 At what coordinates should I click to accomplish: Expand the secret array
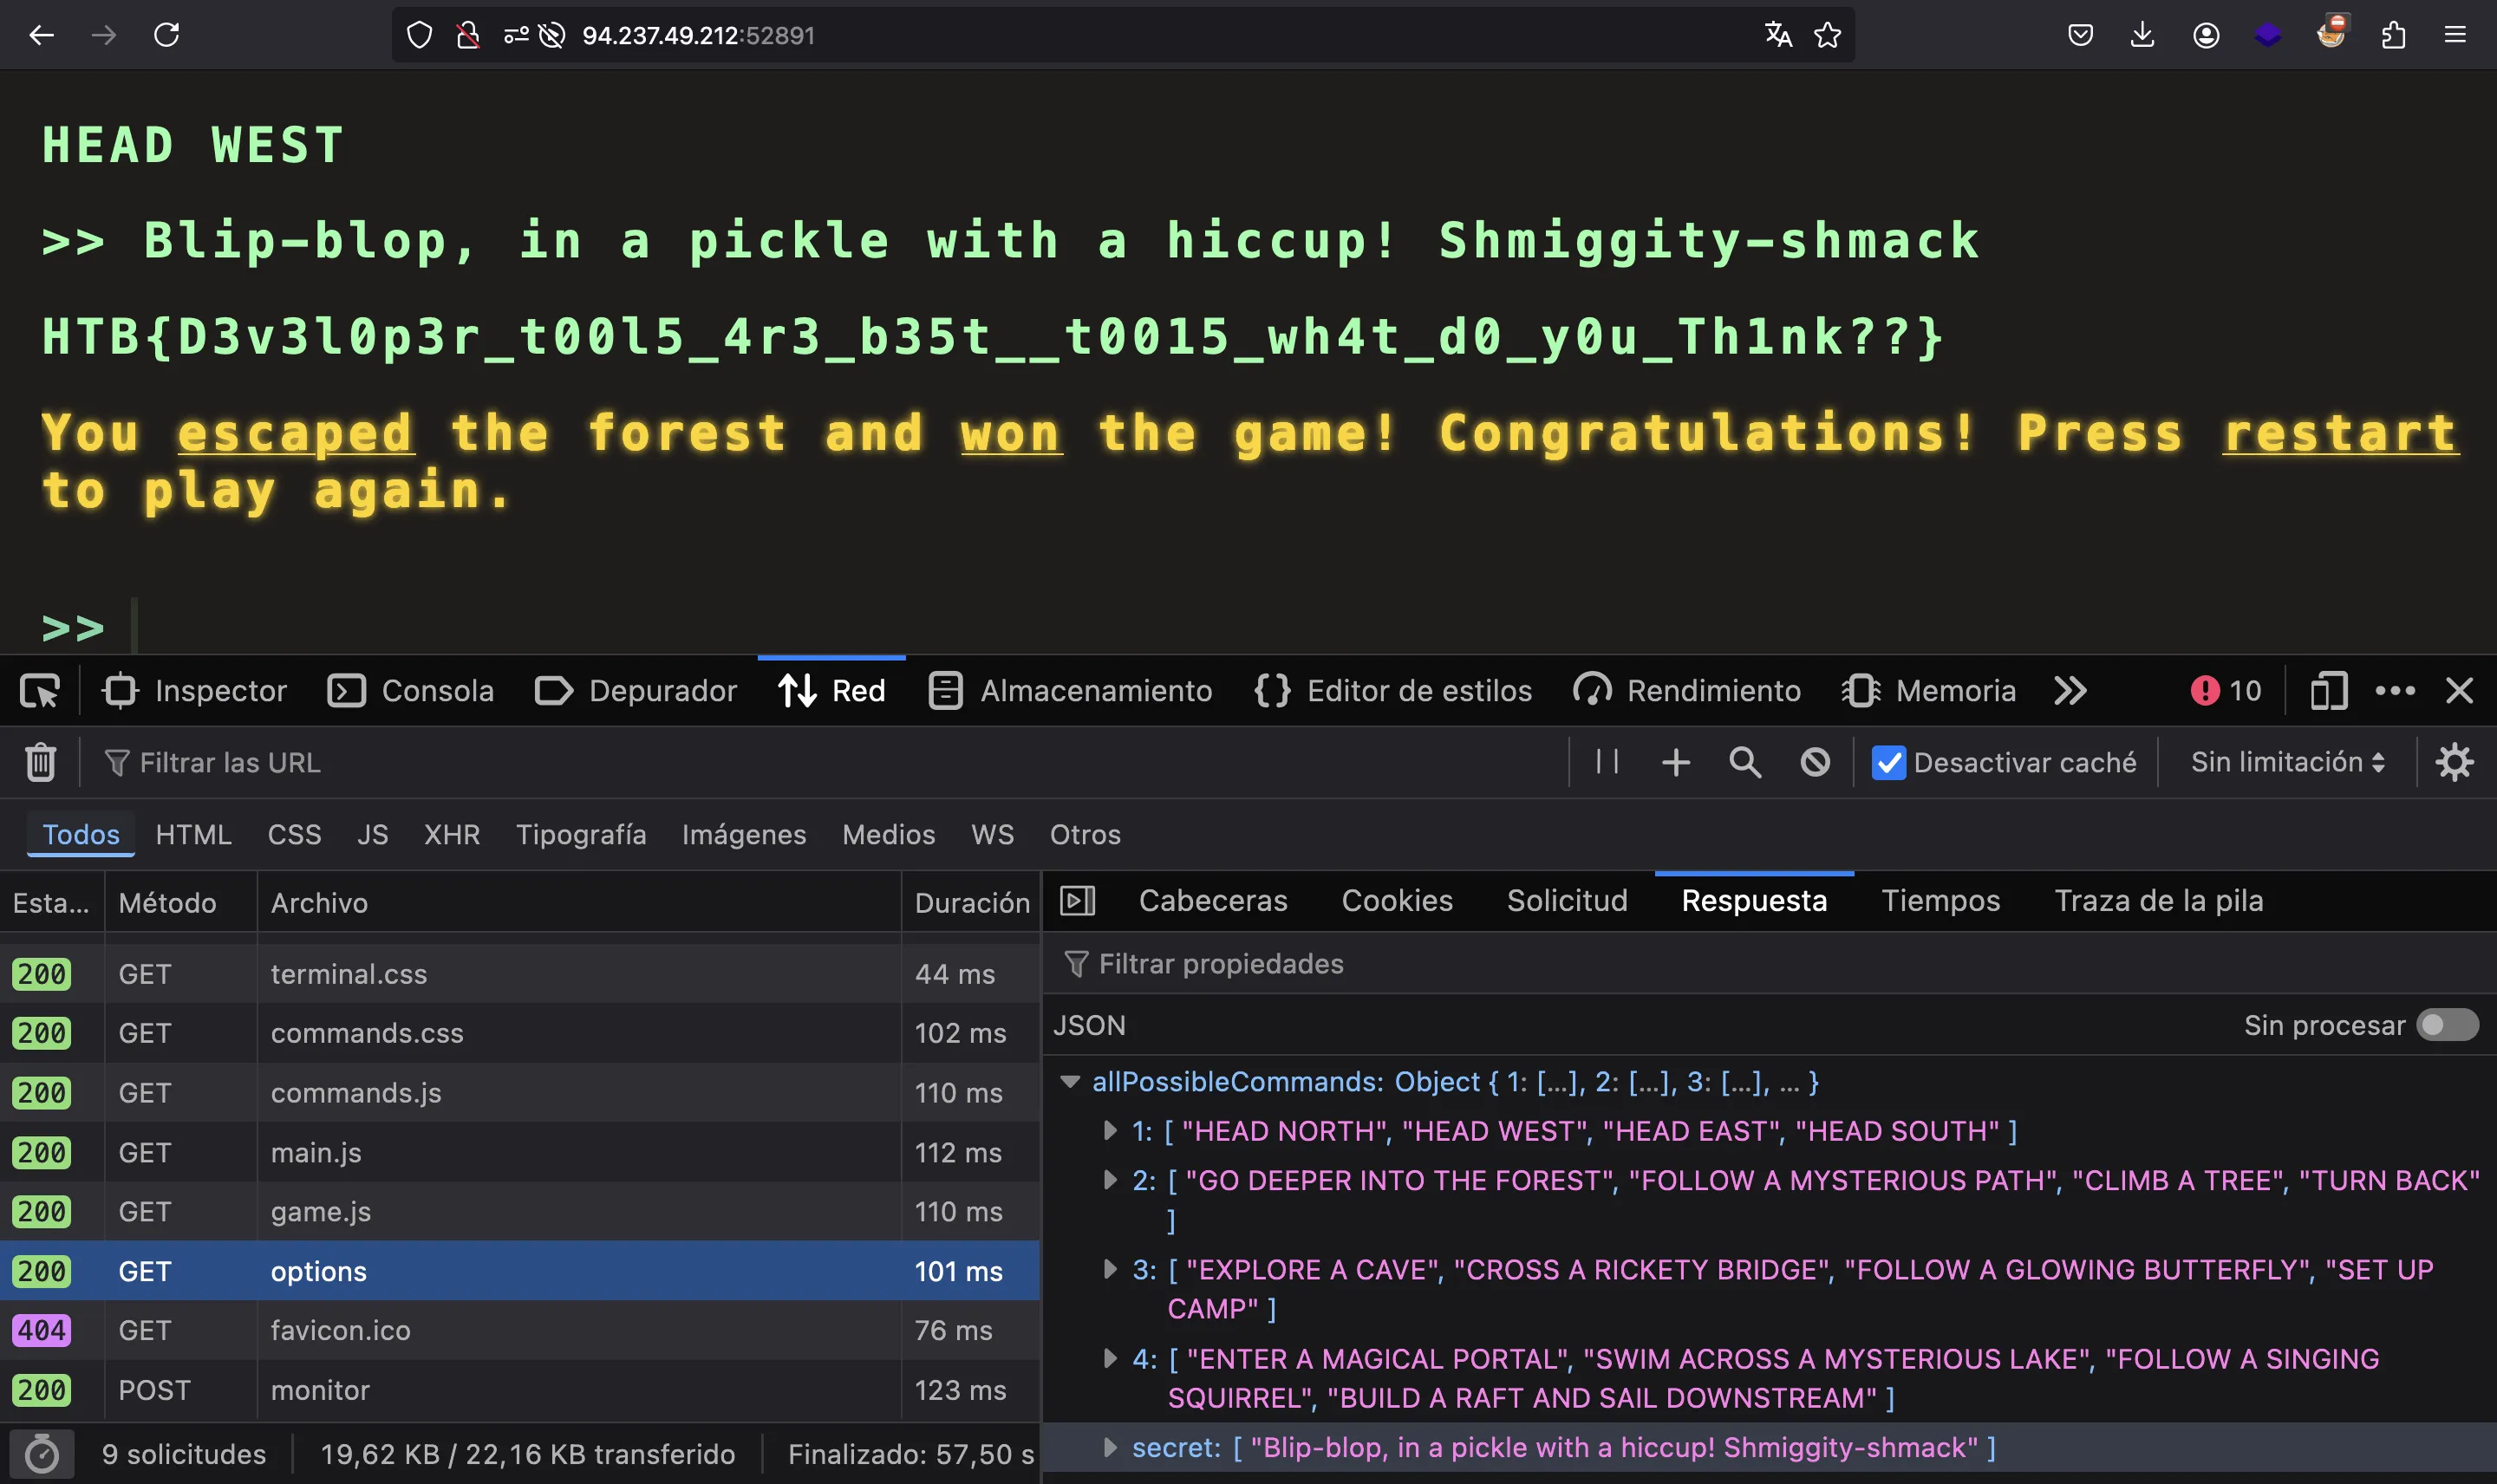(1109, 1448)
